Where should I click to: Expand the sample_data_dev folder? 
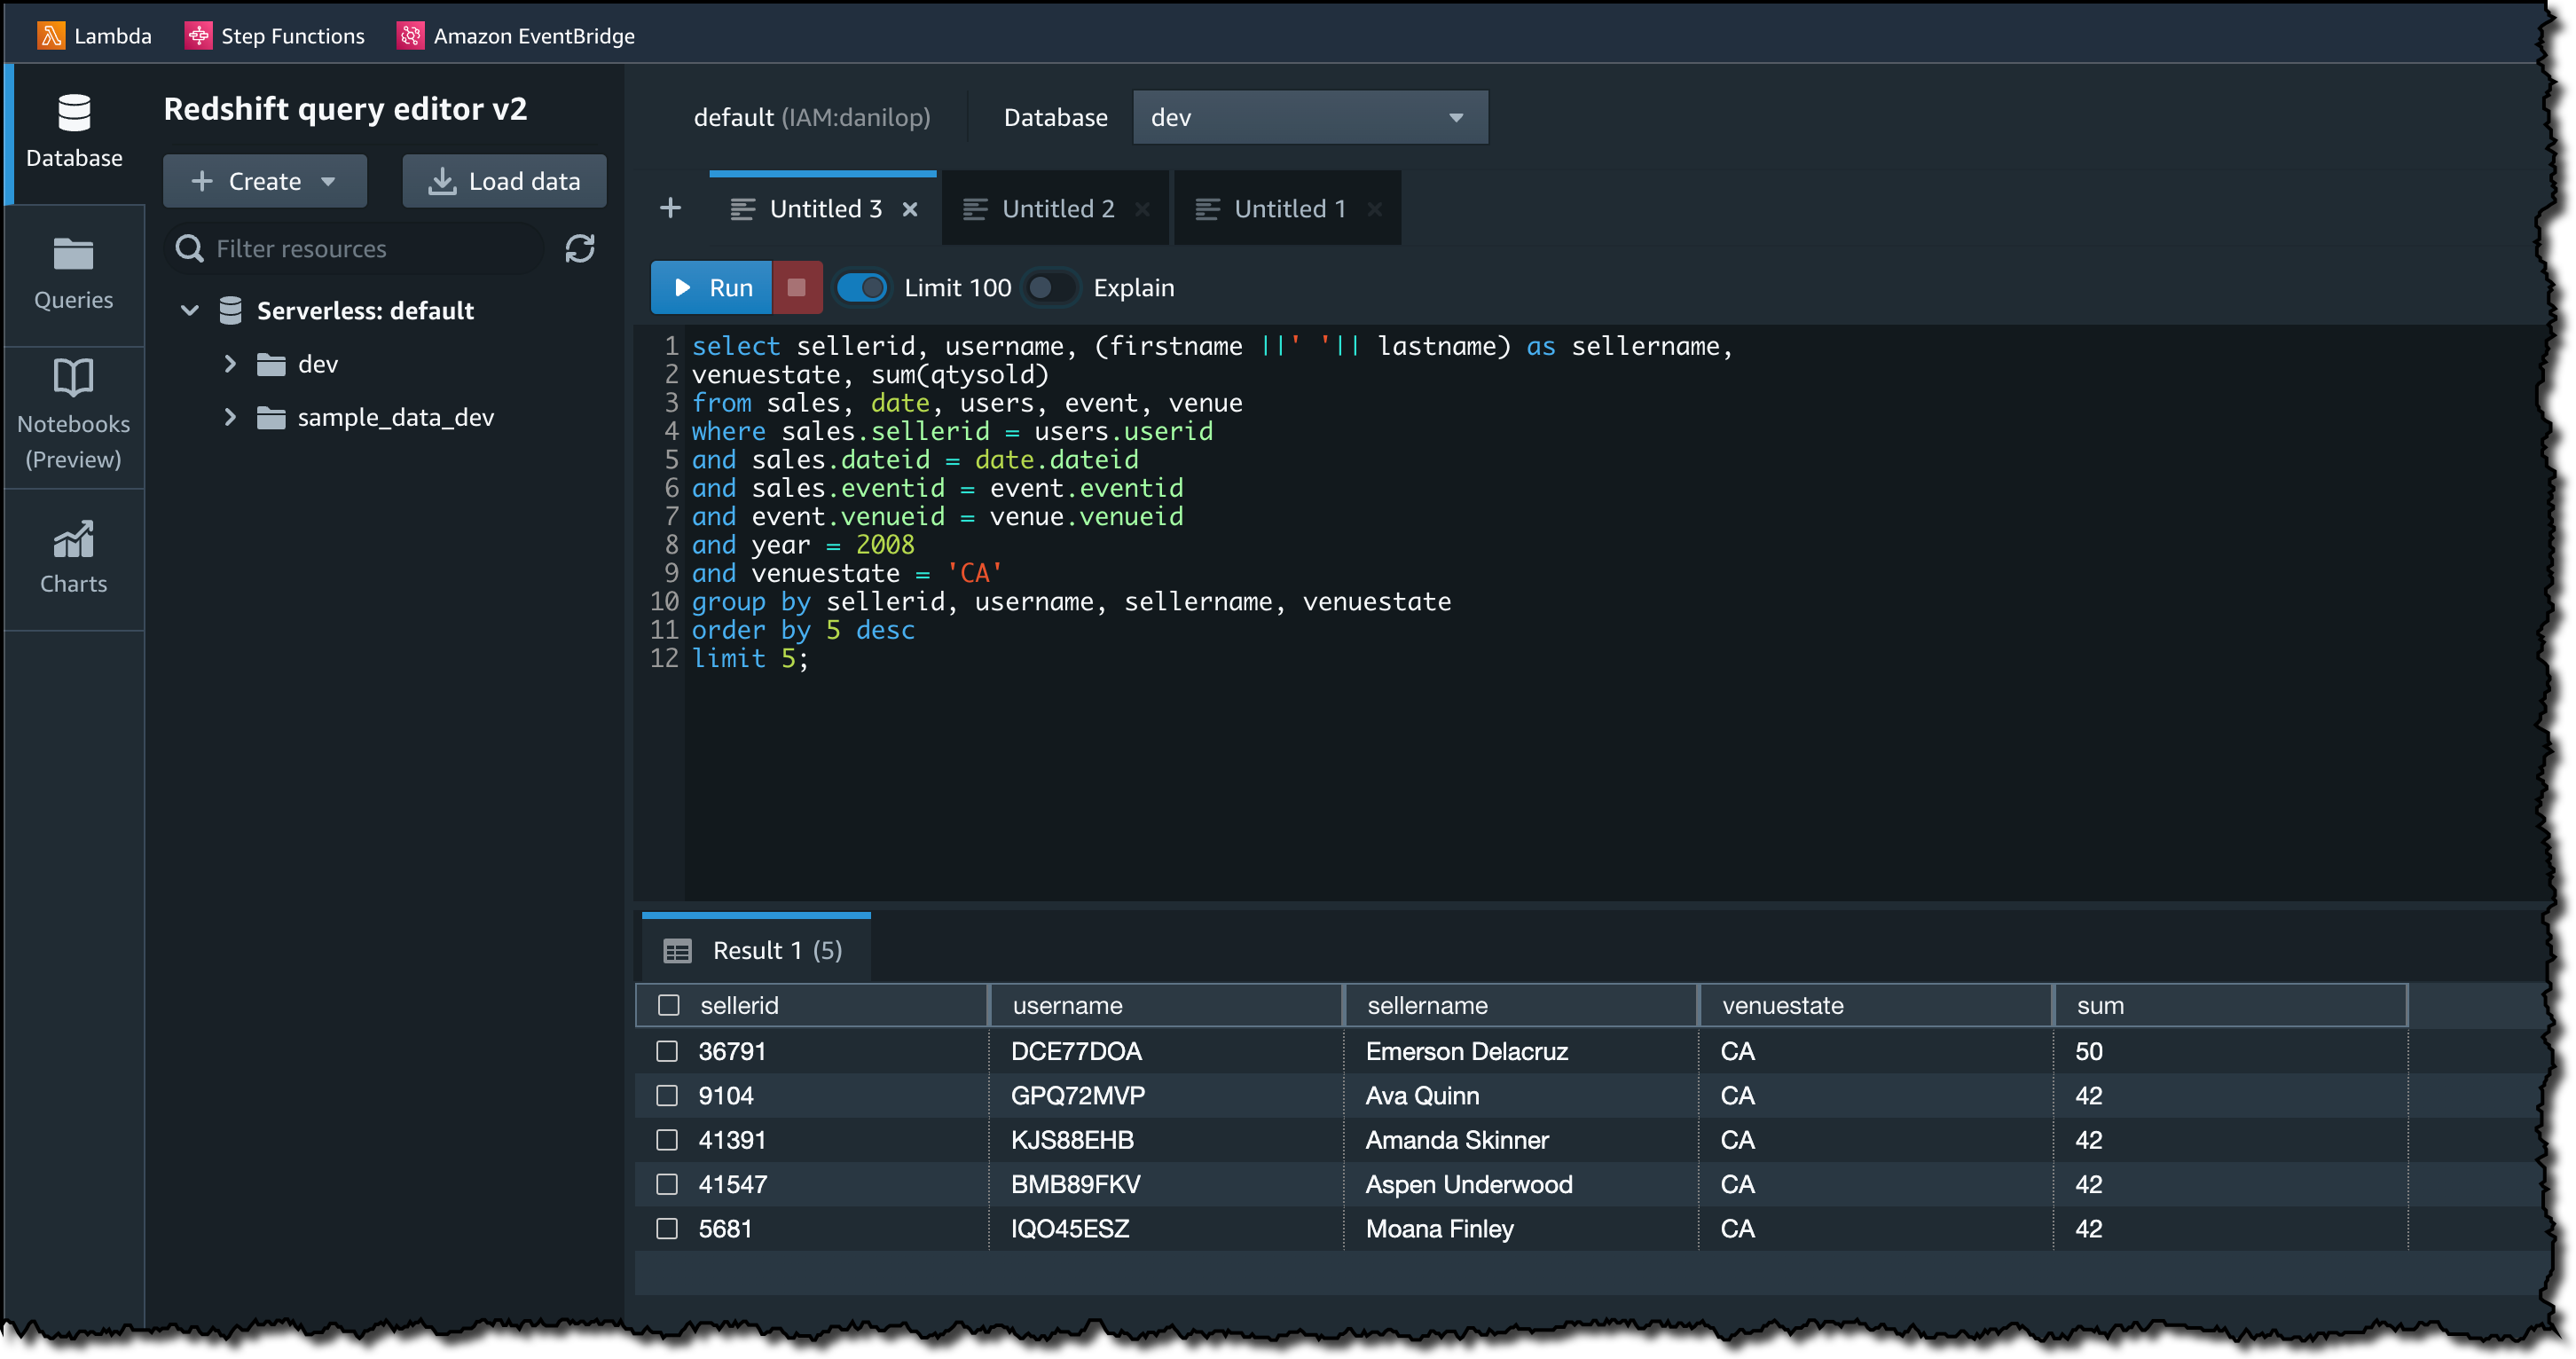[230, 417]
